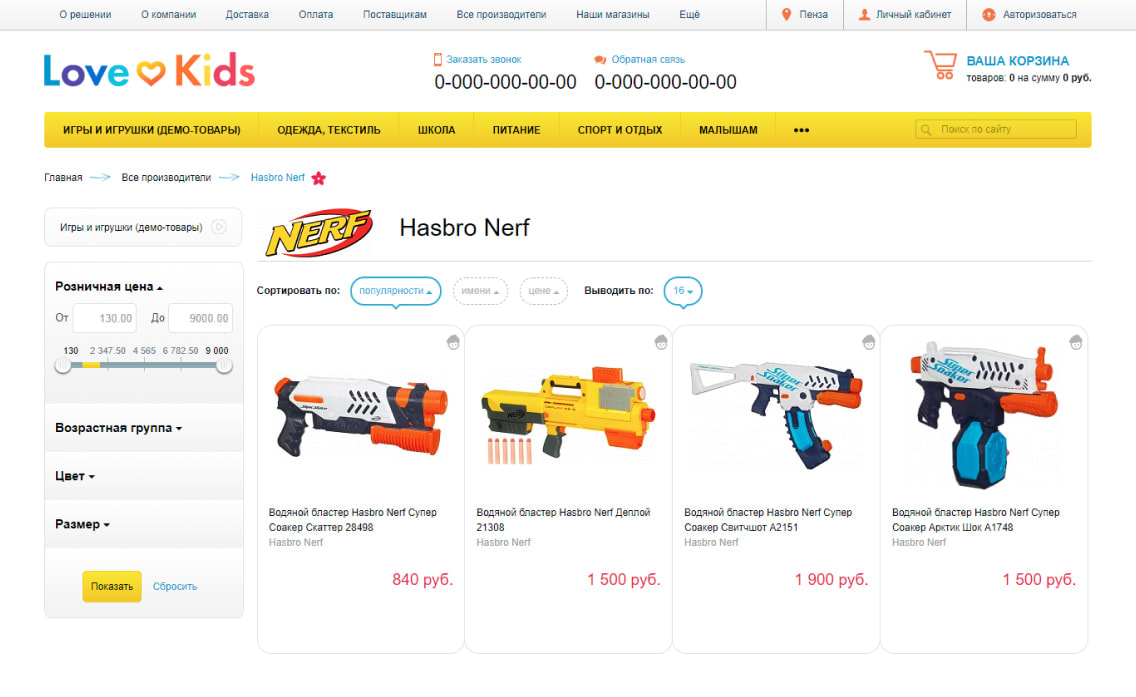Click the right price slider handle

coord(225,366)
